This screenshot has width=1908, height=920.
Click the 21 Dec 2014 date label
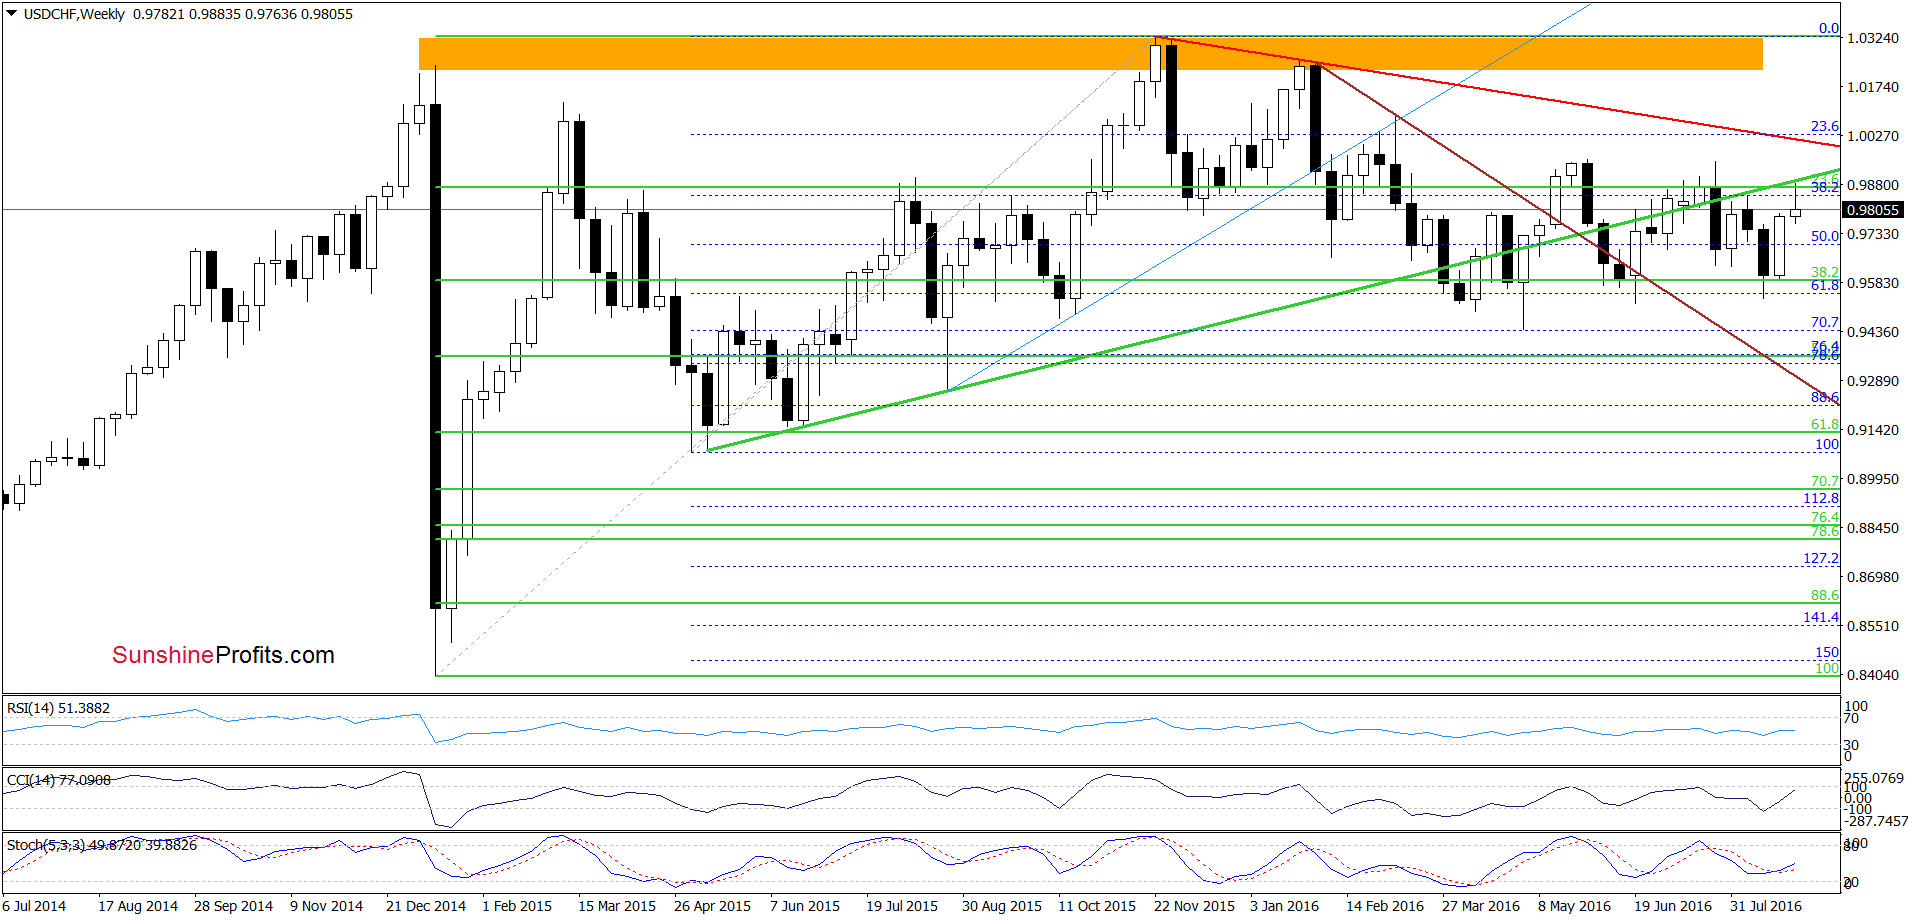click(426, 906)
